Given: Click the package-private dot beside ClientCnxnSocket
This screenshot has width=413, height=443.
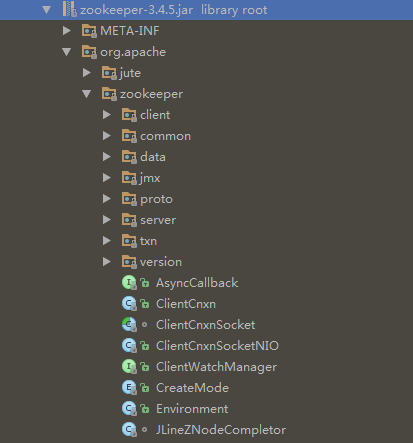Looking at the screenshot, I should pos(144,324).
